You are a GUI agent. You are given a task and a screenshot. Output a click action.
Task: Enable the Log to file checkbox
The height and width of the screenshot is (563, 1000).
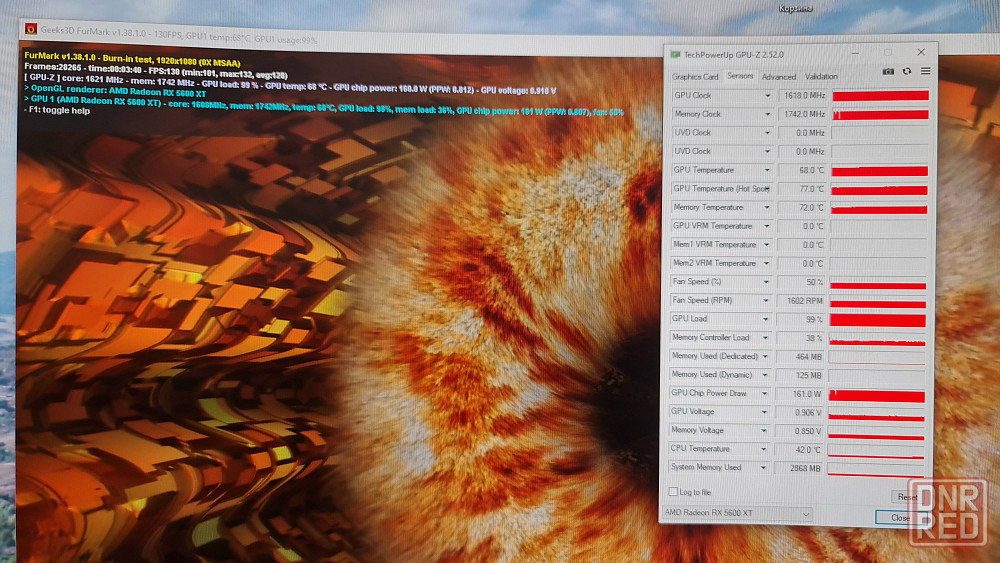tap(673, 492)
